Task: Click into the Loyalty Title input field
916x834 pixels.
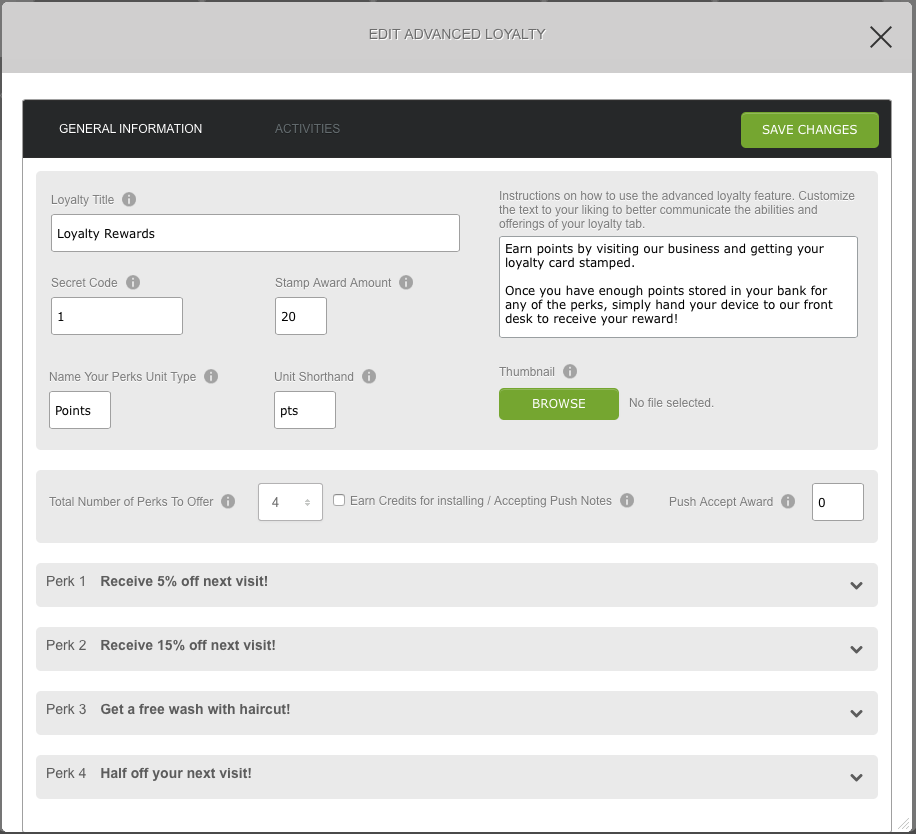Action: coord(255,233)
